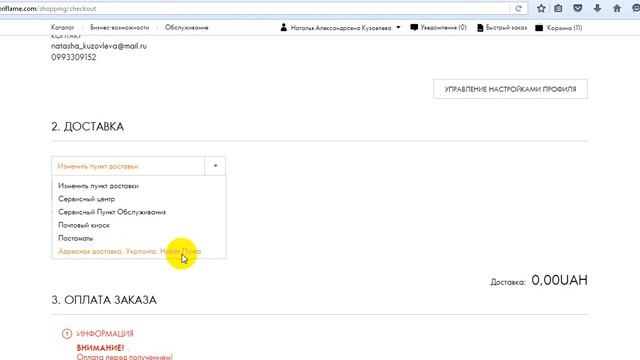The width and height of the screenshot is (640, 360).
Task: Click the delivery cost 0,00UAH value
Action: click(559, 280)
